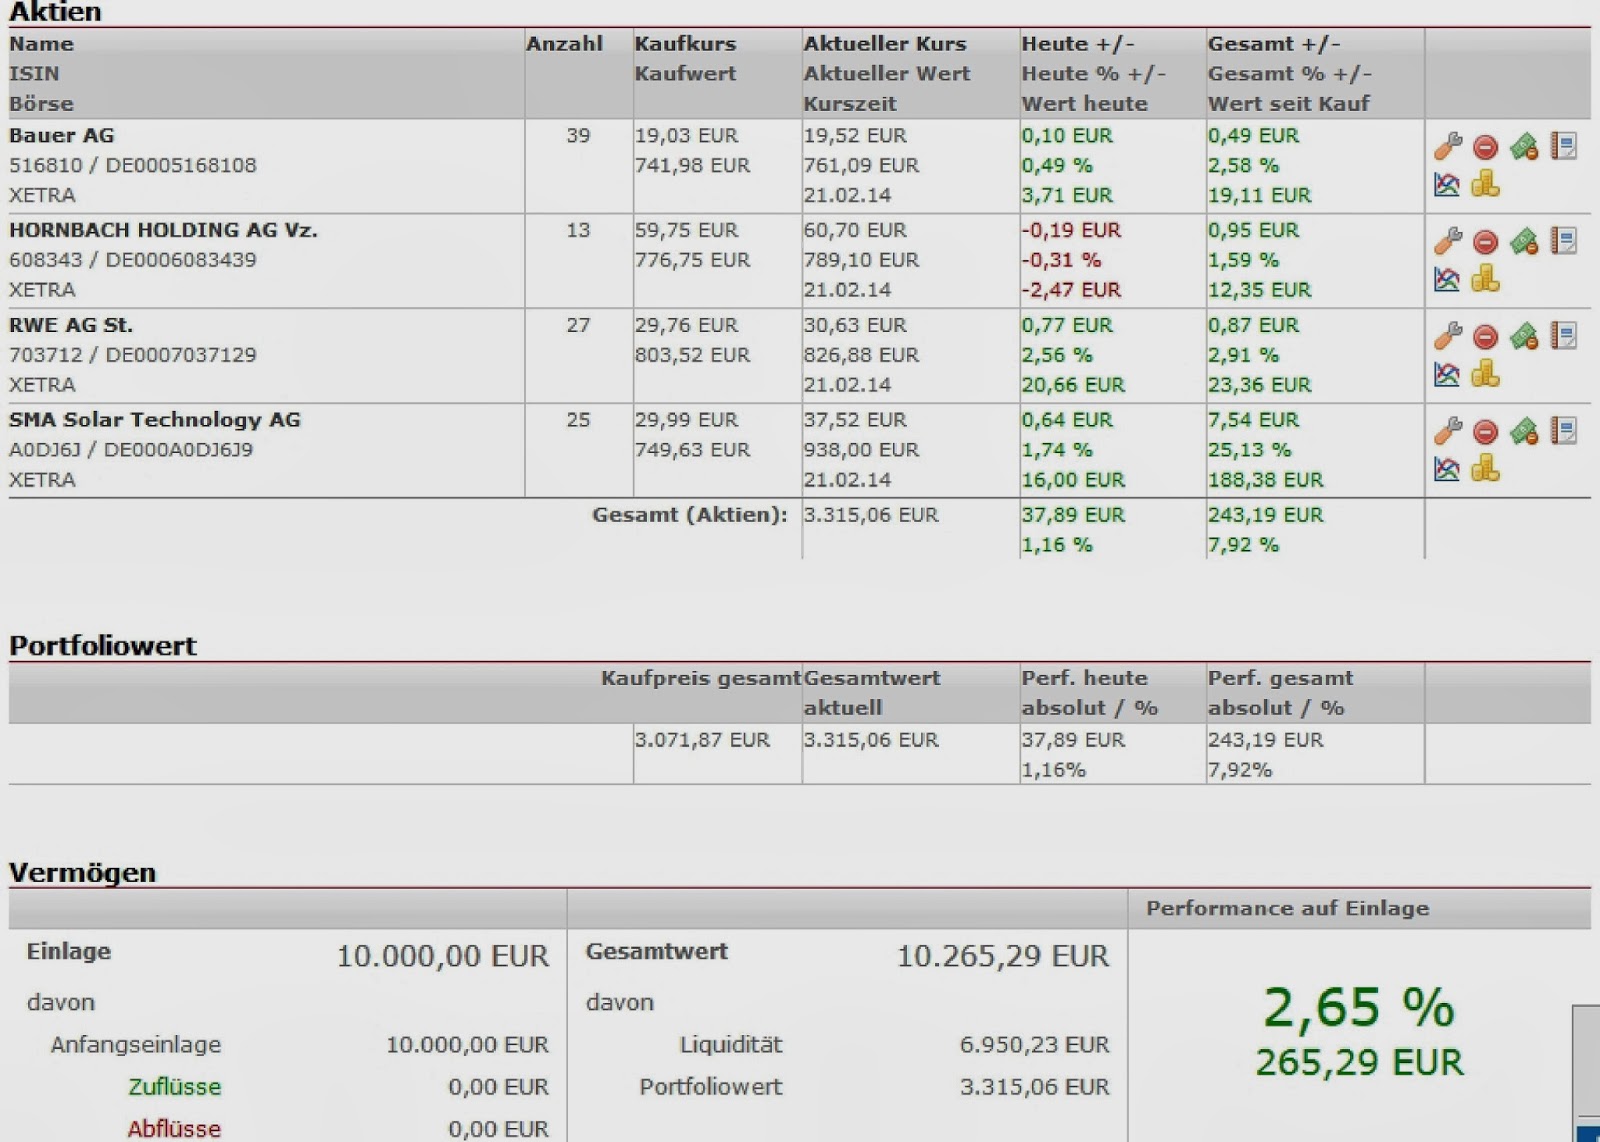Click the wrench edit icon for RWE AG St.
This screenshot has height=1142, width=1600.
pos(1447,336)
